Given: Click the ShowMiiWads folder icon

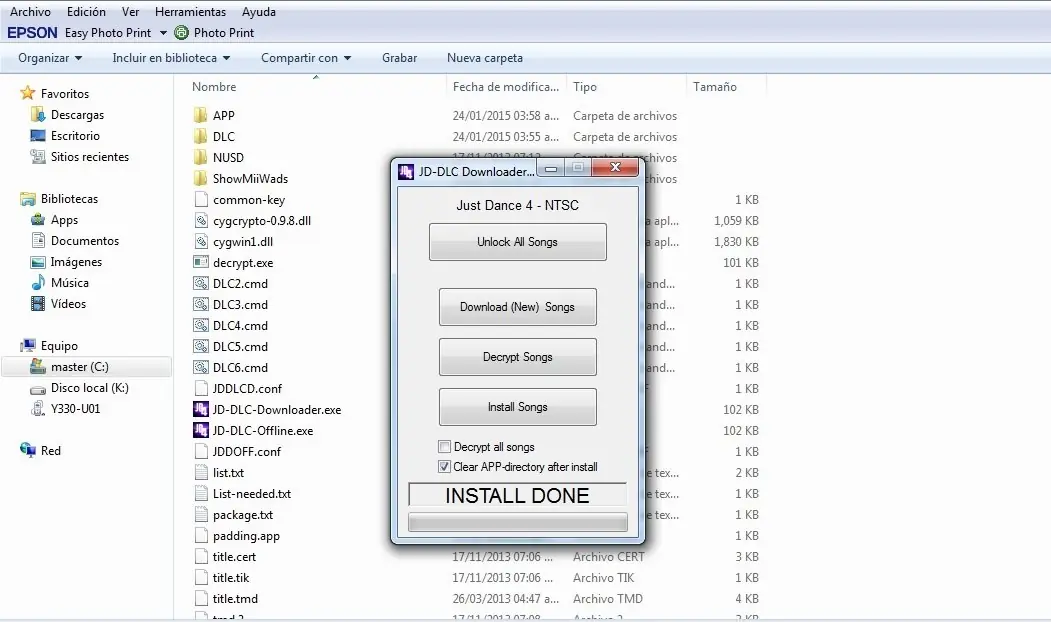Looking at the screenshot, I should 200,178.
